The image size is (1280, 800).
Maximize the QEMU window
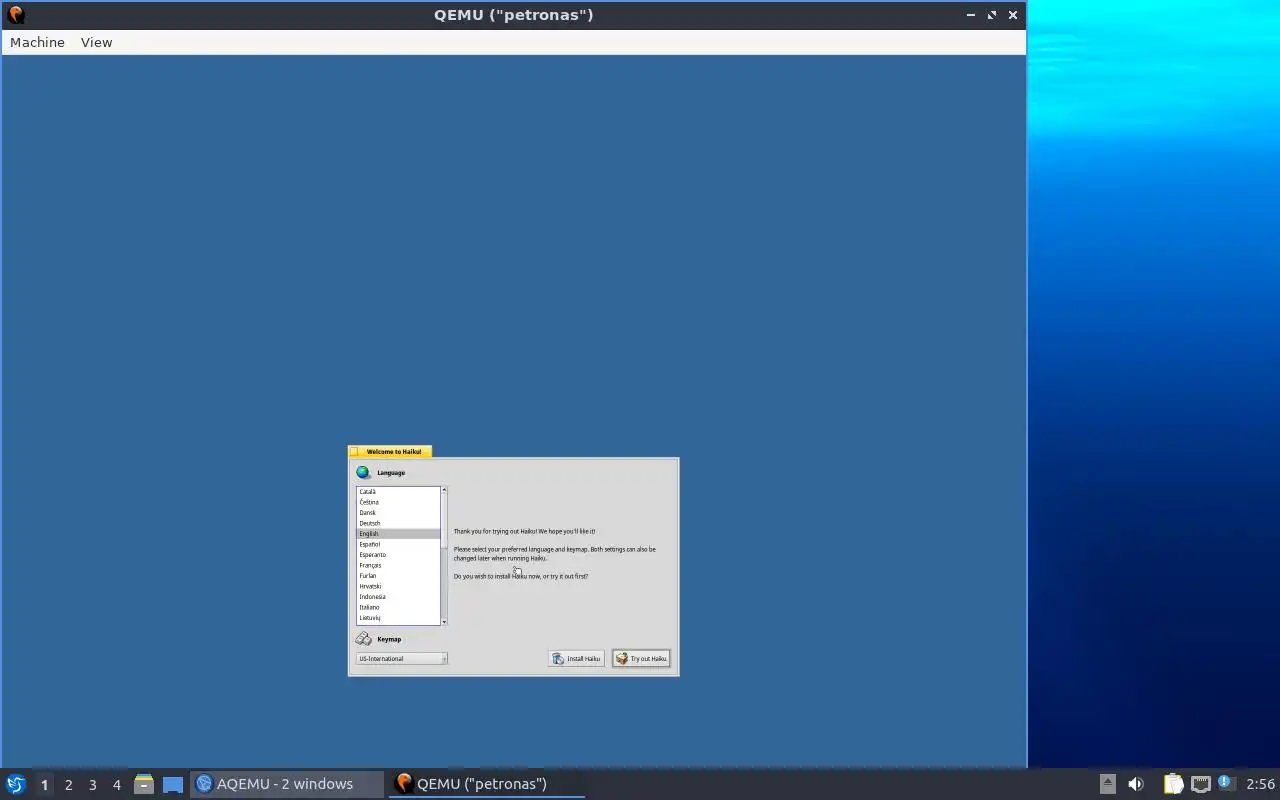click(x=992, y=15)
